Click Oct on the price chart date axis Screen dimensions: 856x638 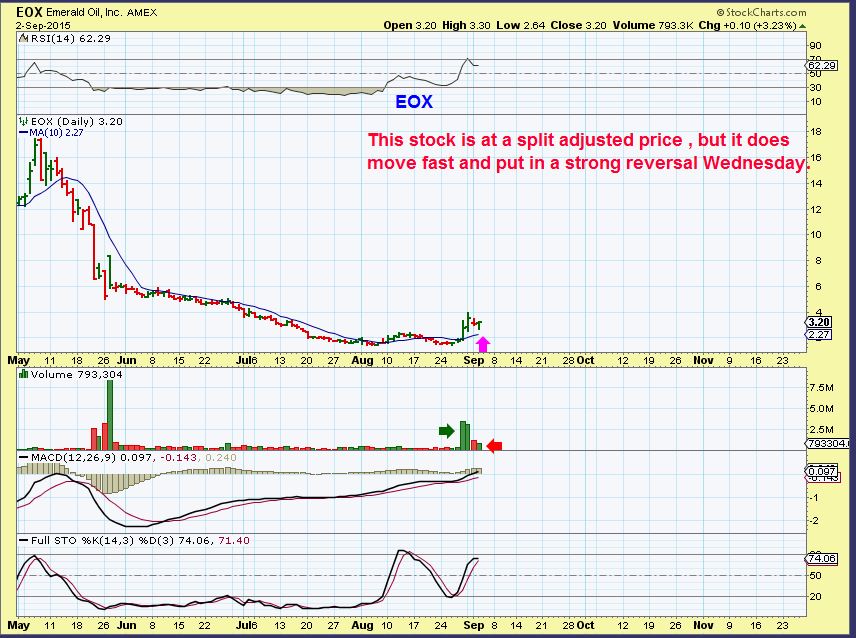tap(586, 360)
